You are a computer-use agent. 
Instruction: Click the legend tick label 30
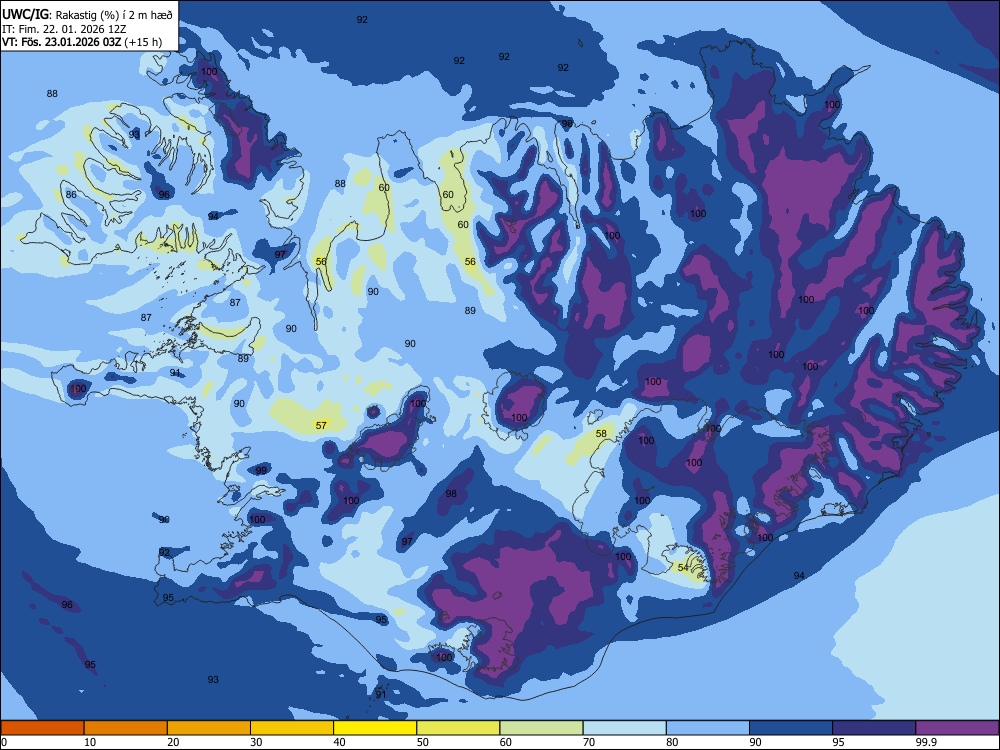click(x=256, y=742)
